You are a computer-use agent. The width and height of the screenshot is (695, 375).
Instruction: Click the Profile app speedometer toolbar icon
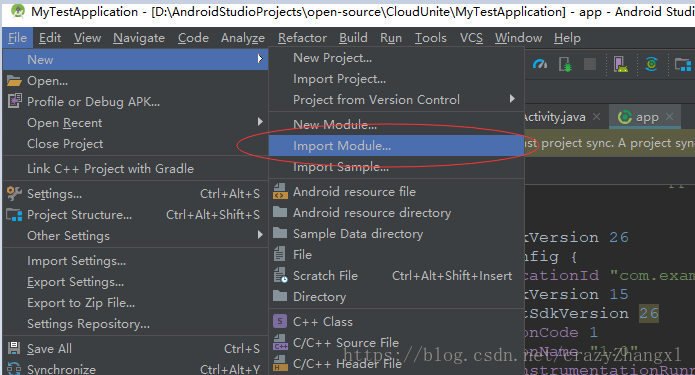tap(540, 65)
